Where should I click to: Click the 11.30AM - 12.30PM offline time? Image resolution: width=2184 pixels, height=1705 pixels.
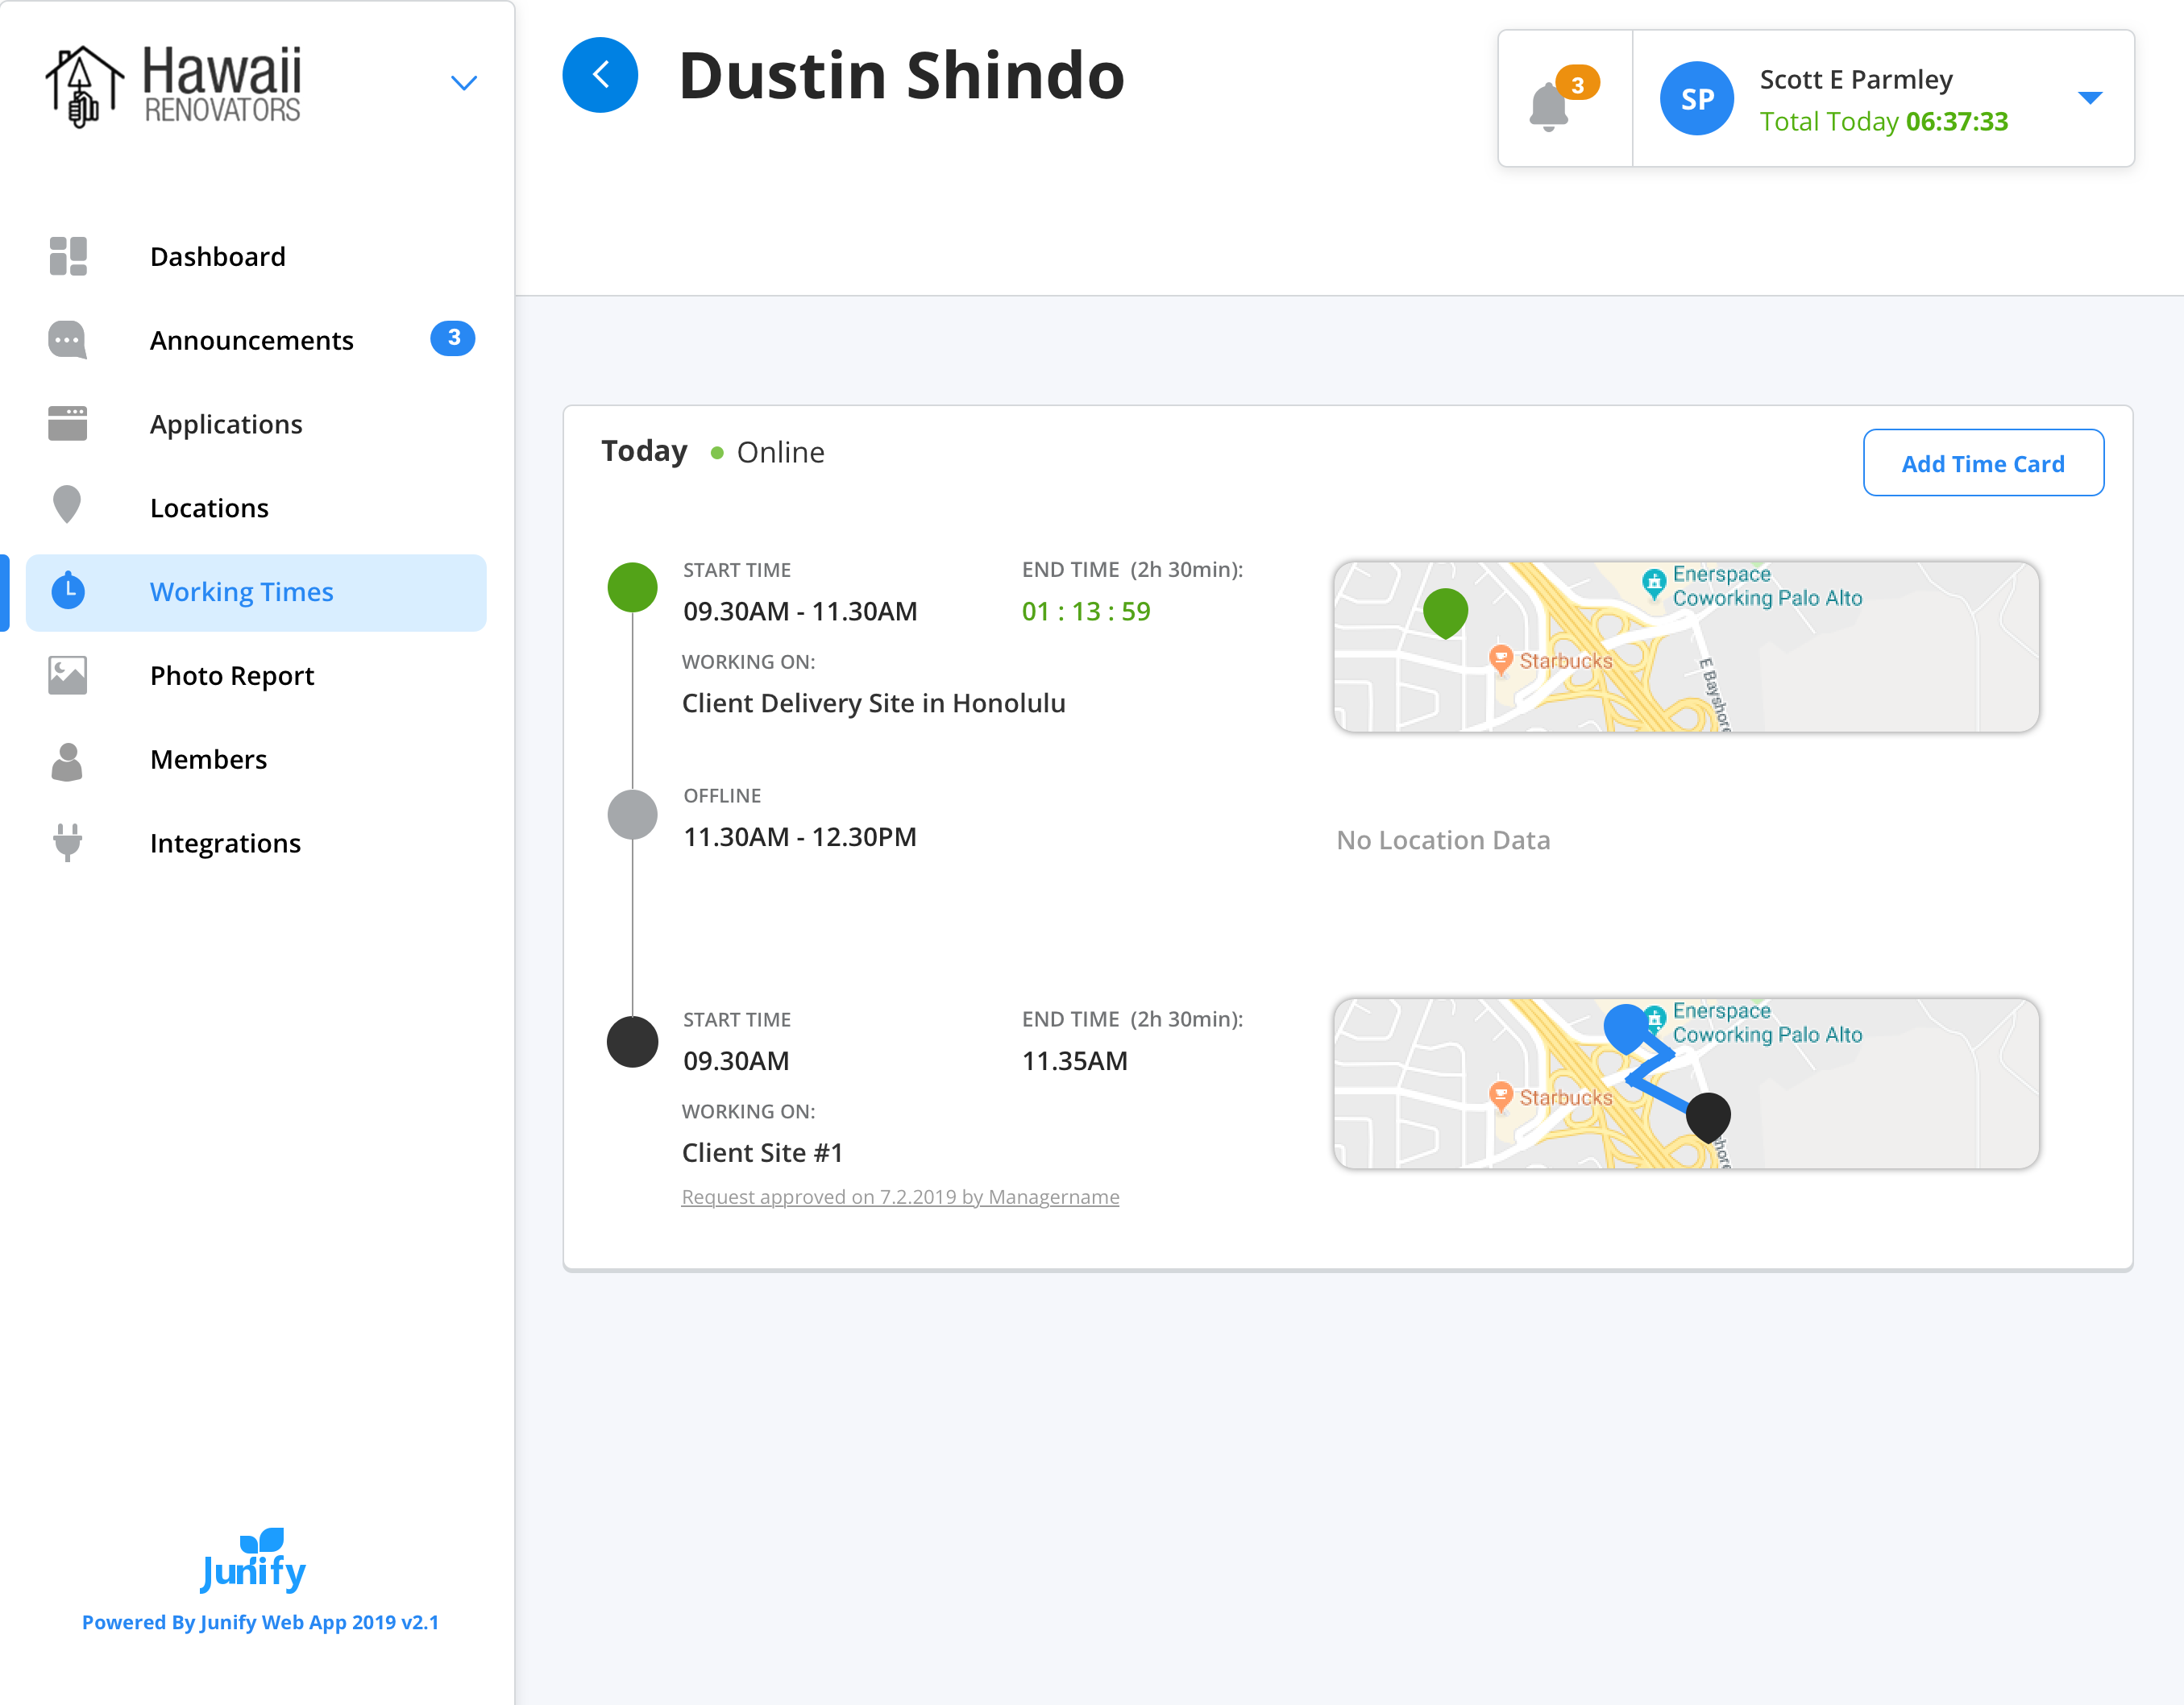pyautogui.click(x=800, y=837)
